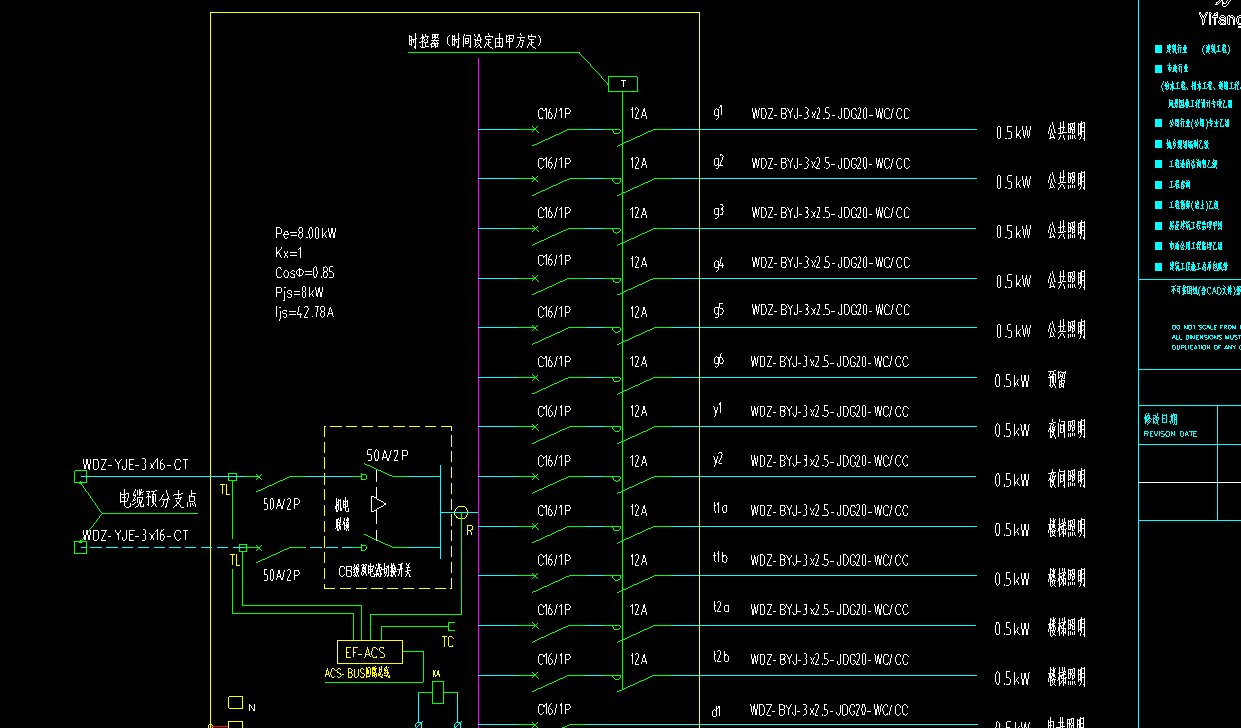Viewport: 1241px width, 728px height.
Task: Click the 12A contactor label of circuit g1
Action: (638, 114)
